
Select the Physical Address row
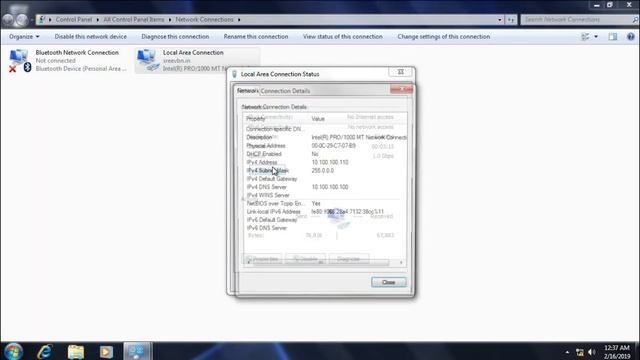(x=325, y=146)
